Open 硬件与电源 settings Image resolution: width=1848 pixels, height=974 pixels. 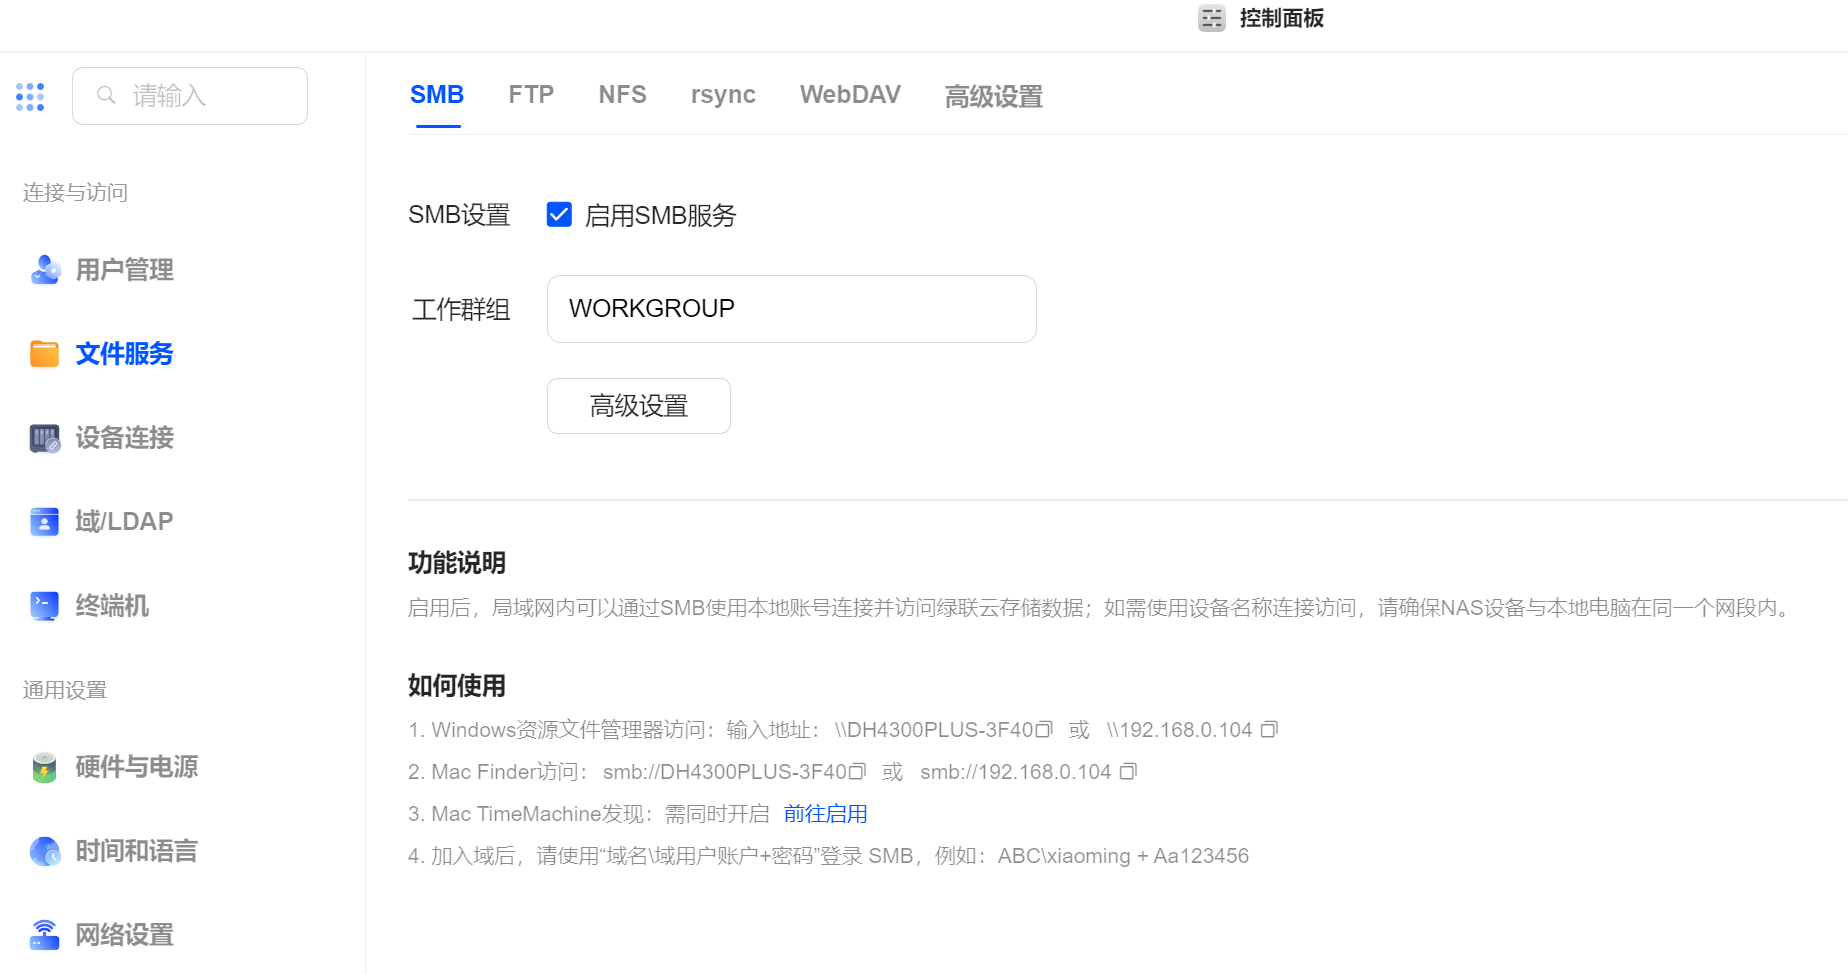click(x=136, y=767)
